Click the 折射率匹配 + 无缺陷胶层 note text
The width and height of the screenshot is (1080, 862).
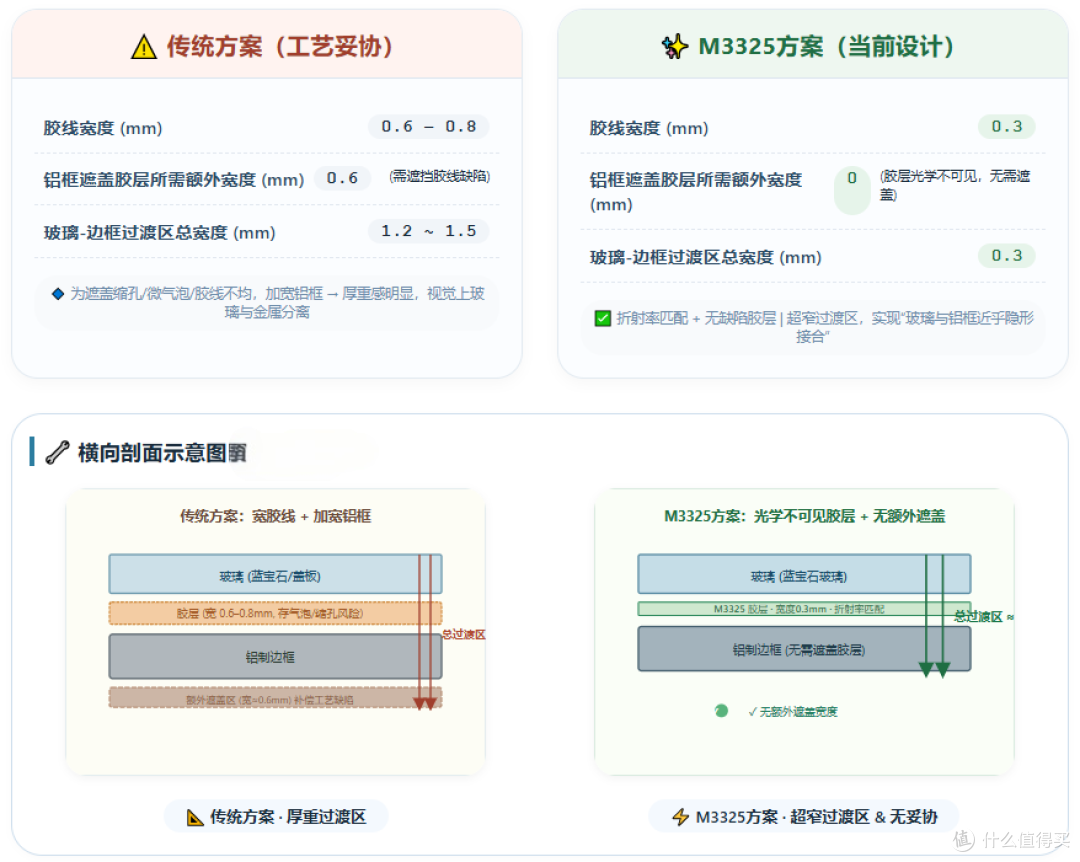[825, 327]
